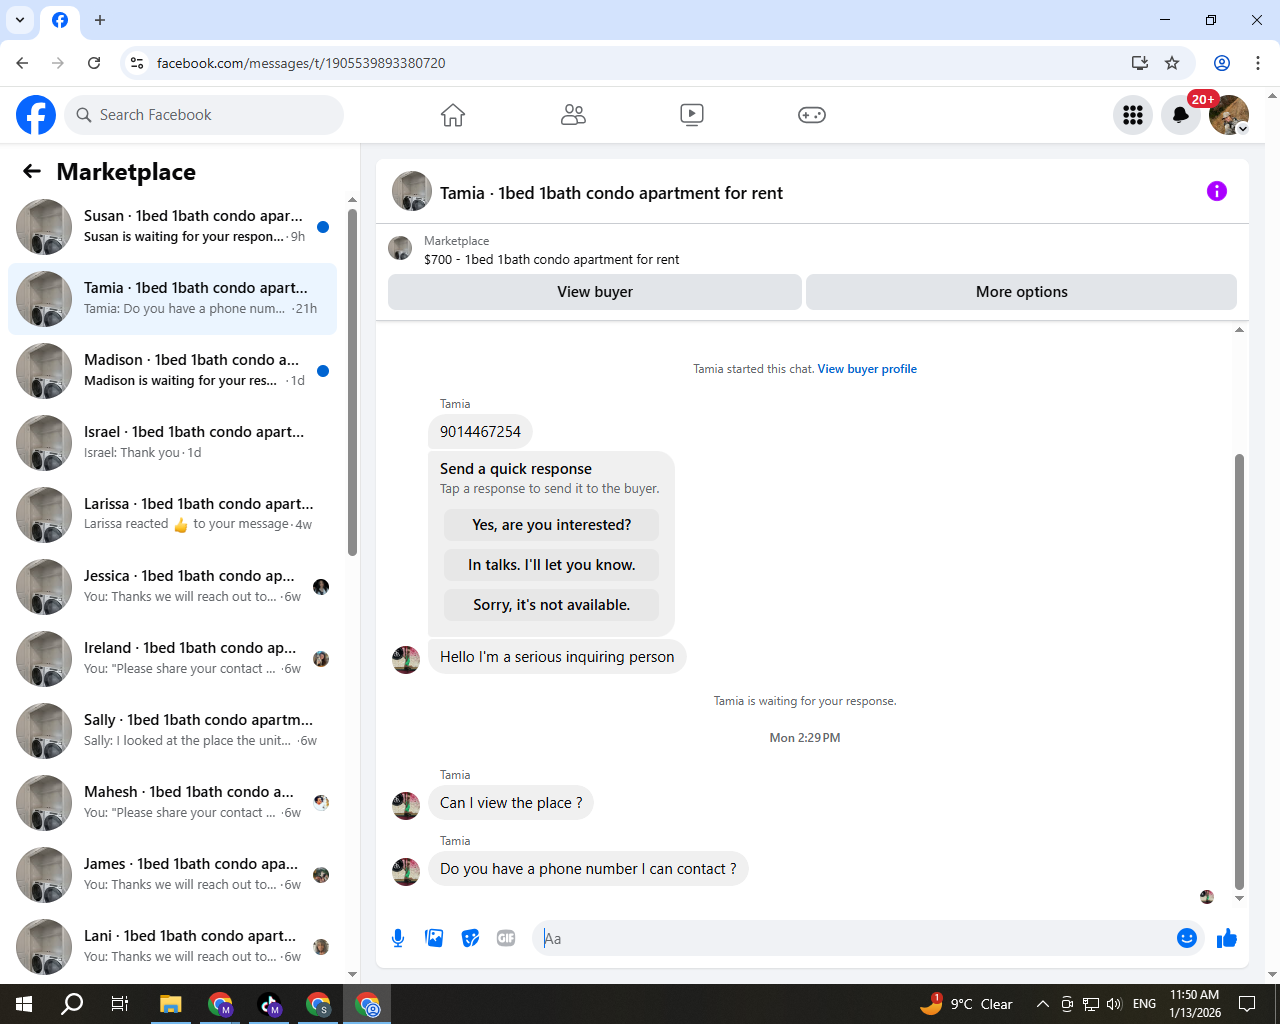Click the View buyer button

[x=595, y=292]
